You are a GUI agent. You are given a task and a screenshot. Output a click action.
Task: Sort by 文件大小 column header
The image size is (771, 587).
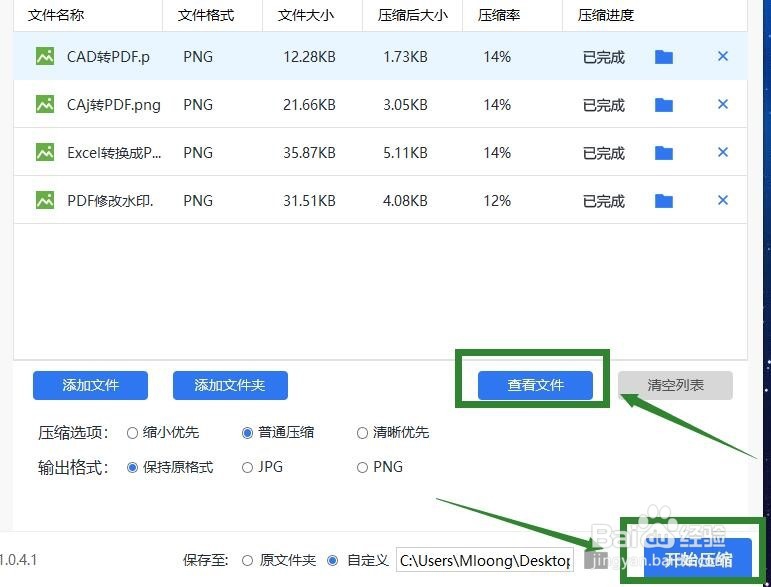coord(306,15)
